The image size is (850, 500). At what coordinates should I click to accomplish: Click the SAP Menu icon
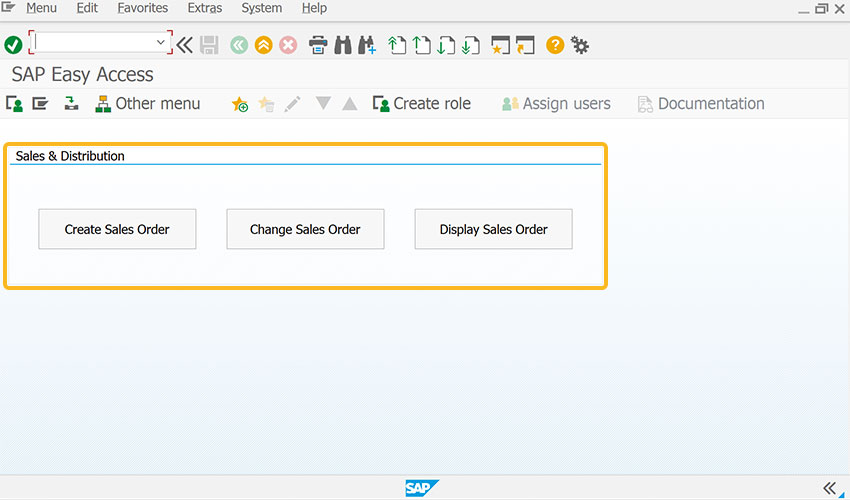click(40, 103)
